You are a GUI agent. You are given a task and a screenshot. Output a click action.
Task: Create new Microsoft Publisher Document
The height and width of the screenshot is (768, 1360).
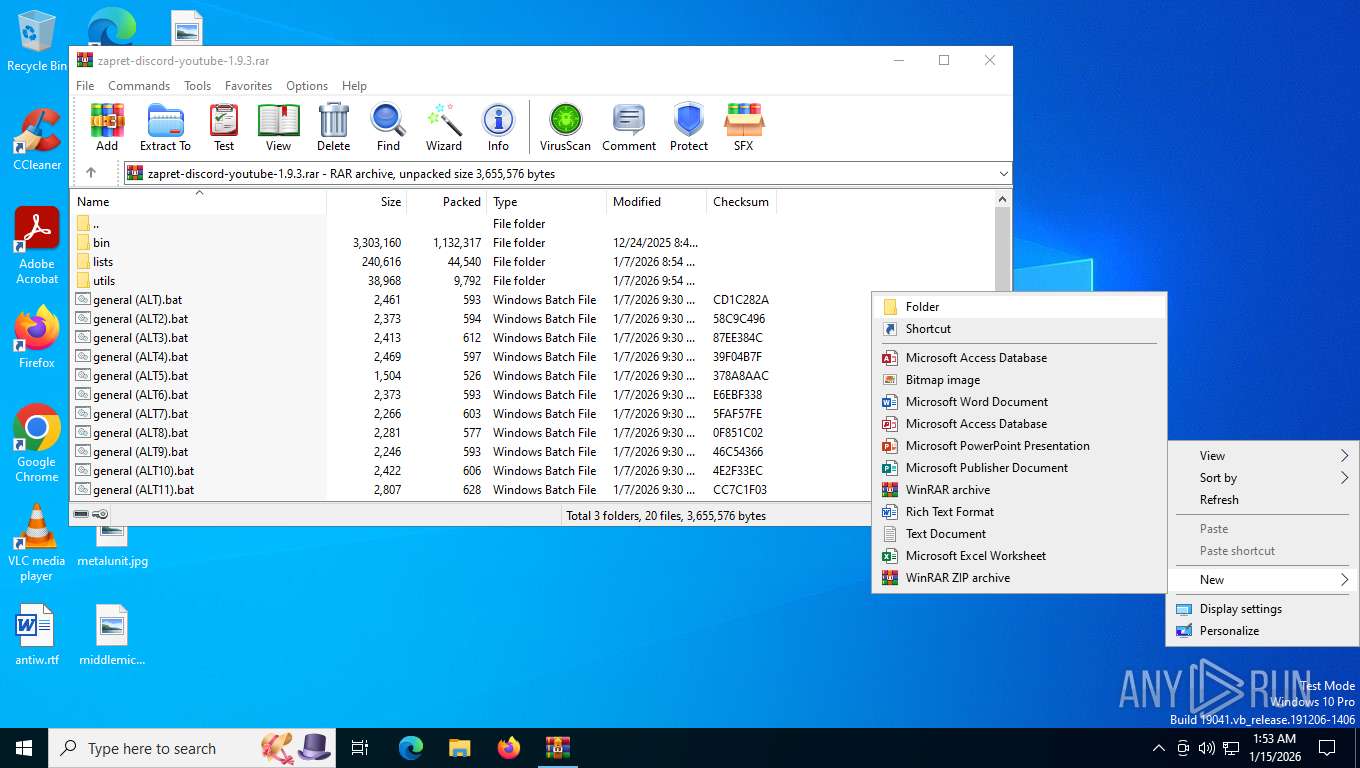pos(1019,468)
